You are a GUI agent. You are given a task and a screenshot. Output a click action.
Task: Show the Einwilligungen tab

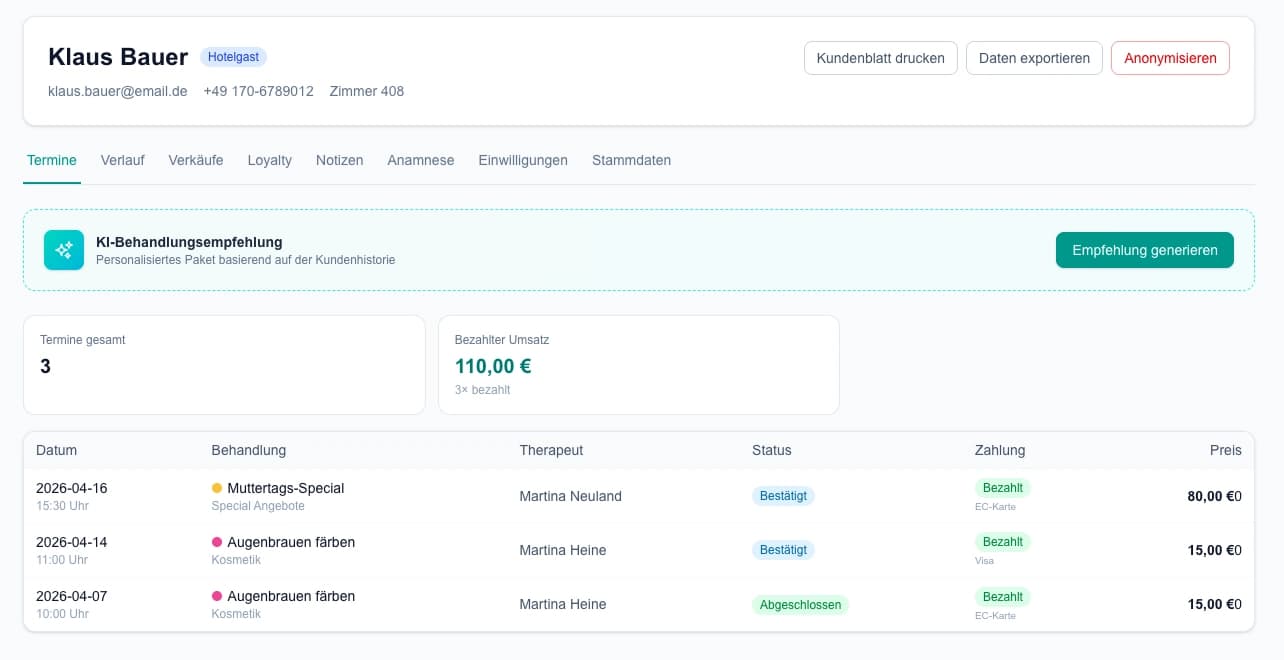click(x=522, y=160)
